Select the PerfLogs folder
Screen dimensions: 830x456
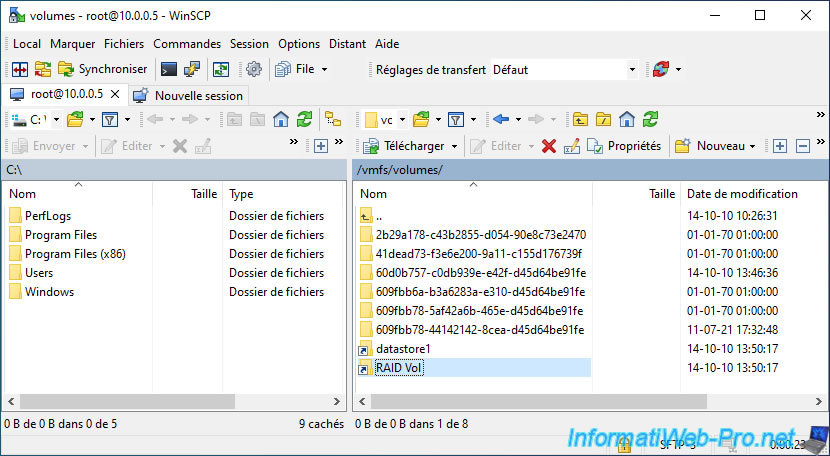[x=48, y=216]
